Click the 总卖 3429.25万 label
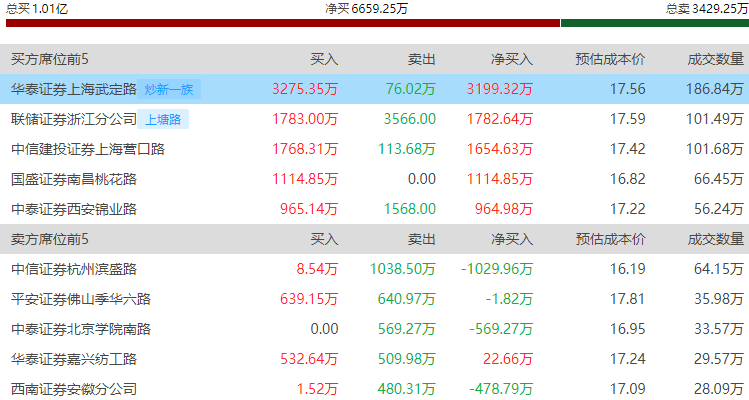The height and width of the screenshot is (400, 749). [707, 8]
